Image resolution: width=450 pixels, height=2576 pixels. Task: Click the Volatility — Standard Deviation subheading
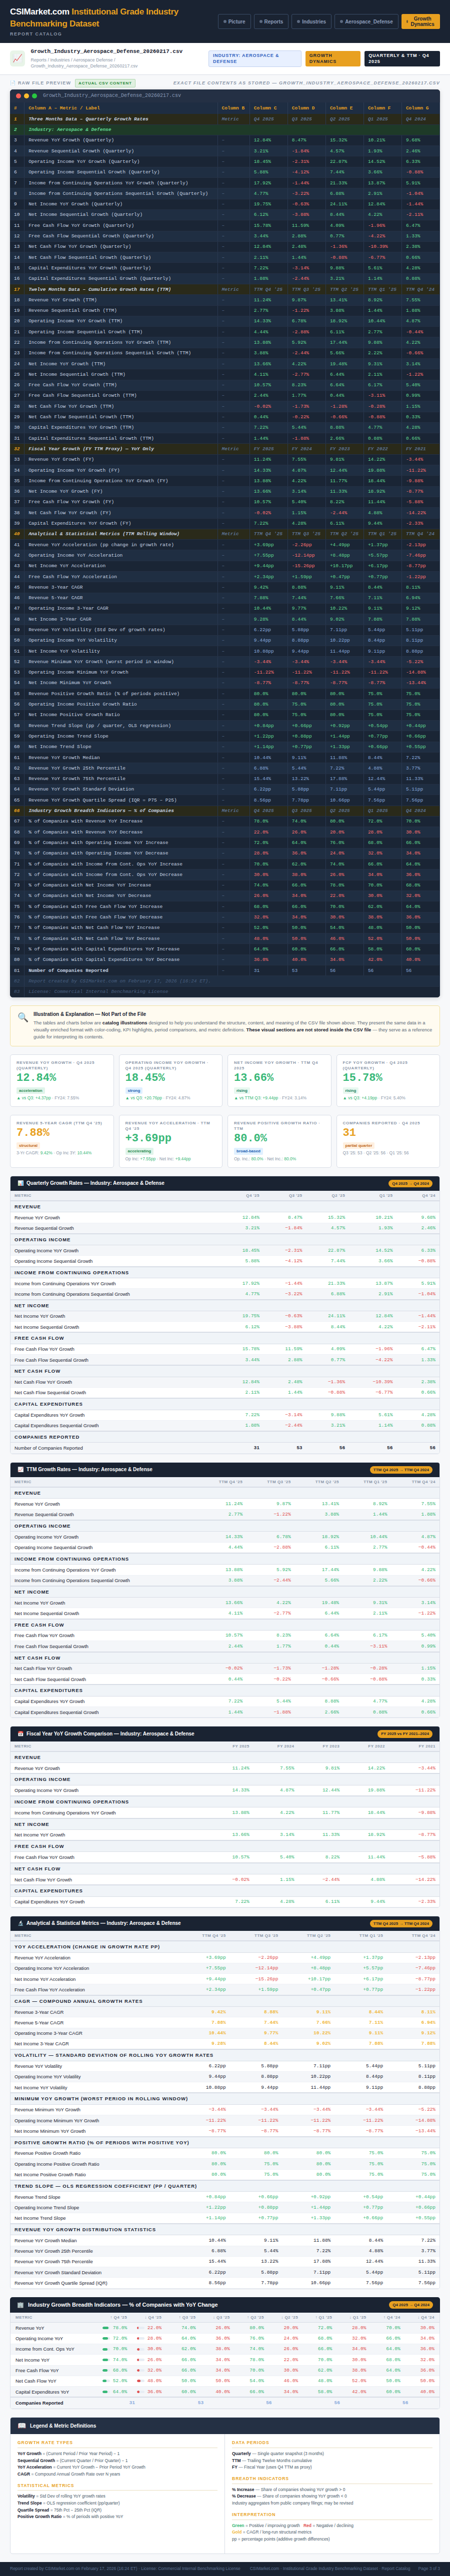point(113,2055)
